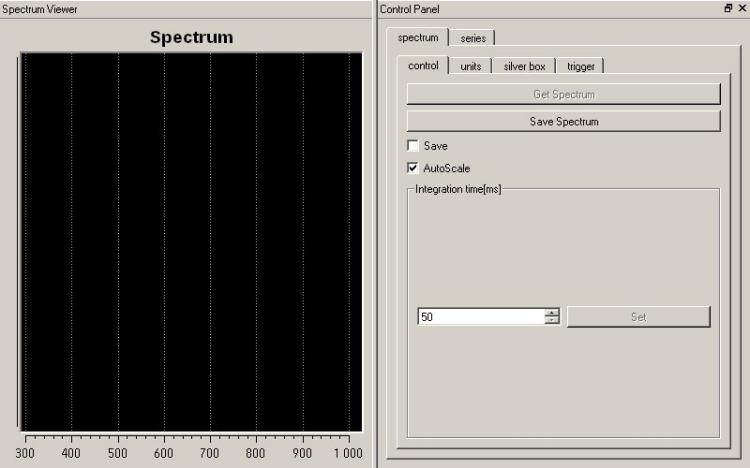Screen dimensions: 750x468
Task: Click the Get Spectrum button
Action: click(x=563, y=94)
